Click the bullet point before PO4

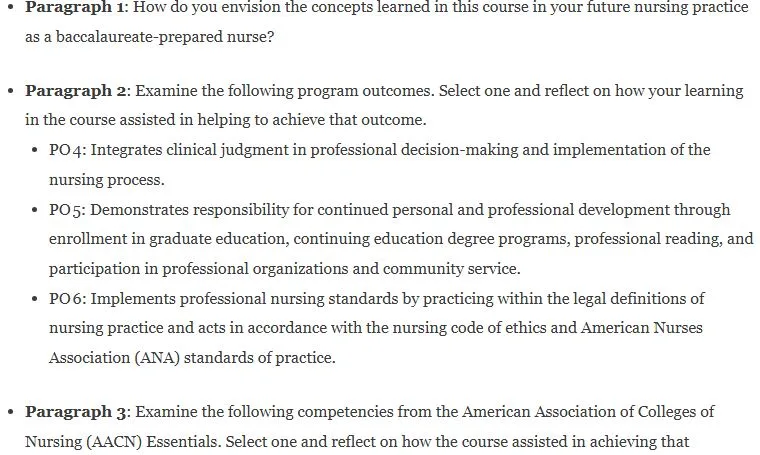click(34, 150)
